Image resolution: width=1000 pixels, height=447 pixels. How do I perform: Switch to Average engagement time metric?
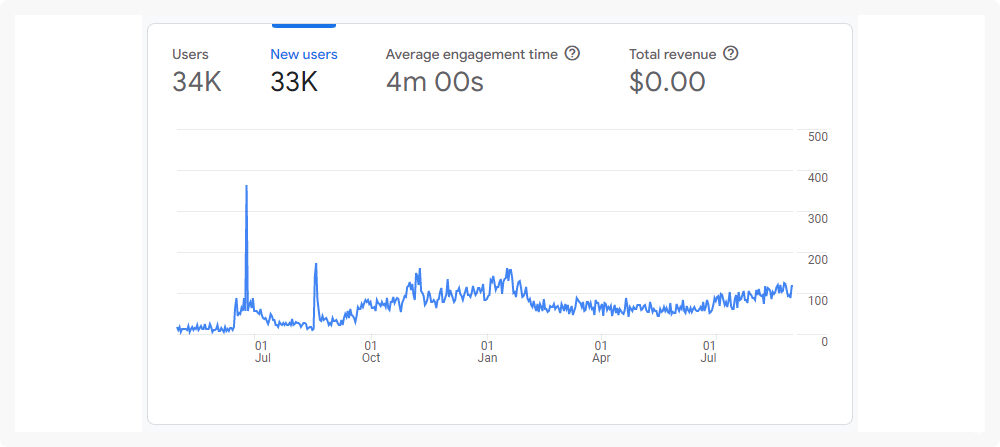pyautogui.click(x=472, y=54)
